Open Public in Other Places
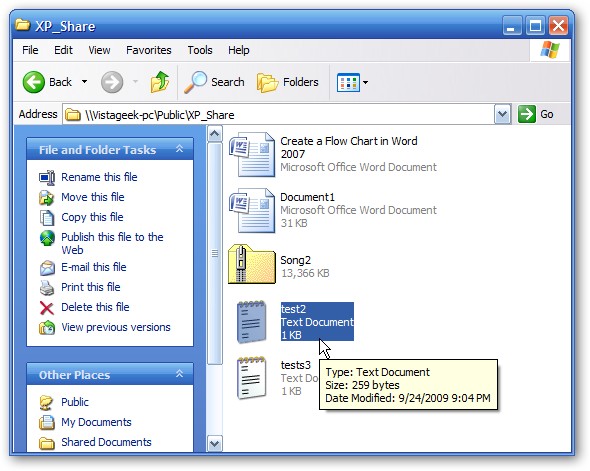Viewport: 590px width, 471px height. (x=75, y=402)
